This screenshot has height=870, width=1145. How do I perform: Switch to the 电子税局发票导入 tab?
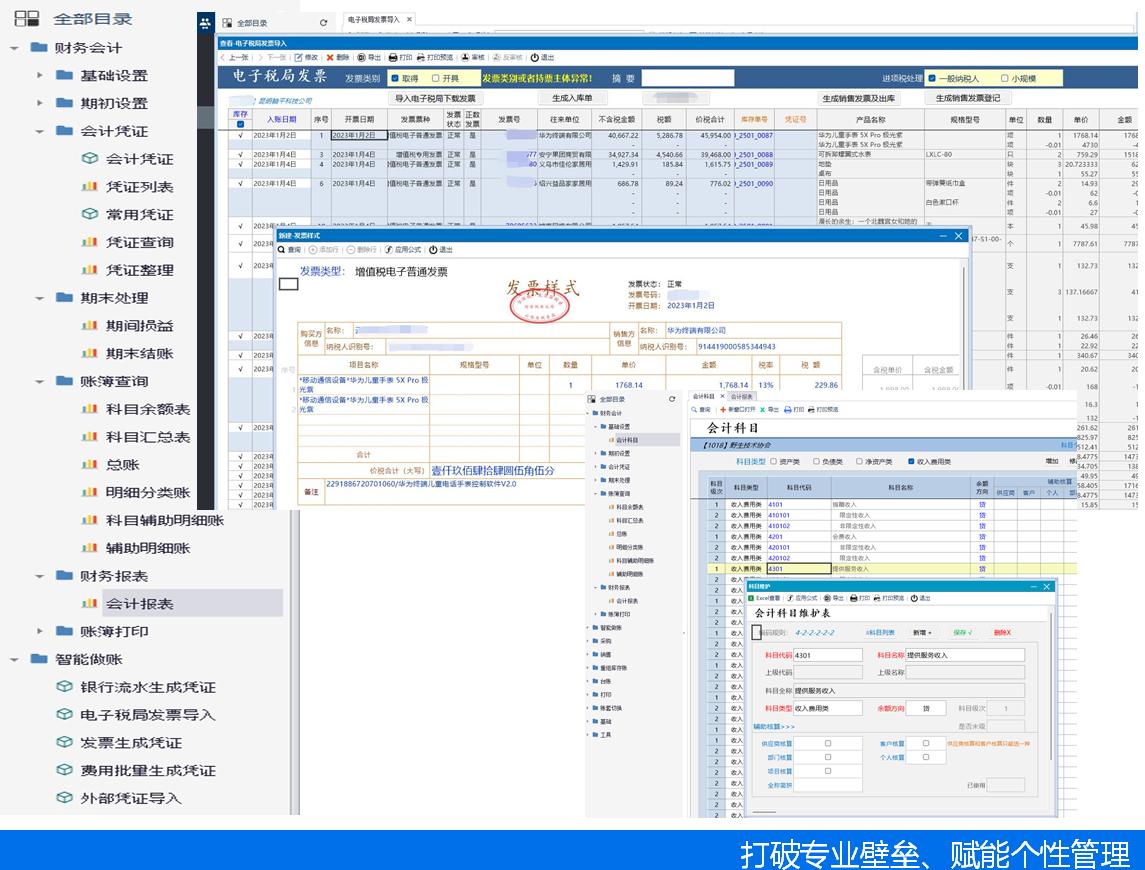(373, 20)
